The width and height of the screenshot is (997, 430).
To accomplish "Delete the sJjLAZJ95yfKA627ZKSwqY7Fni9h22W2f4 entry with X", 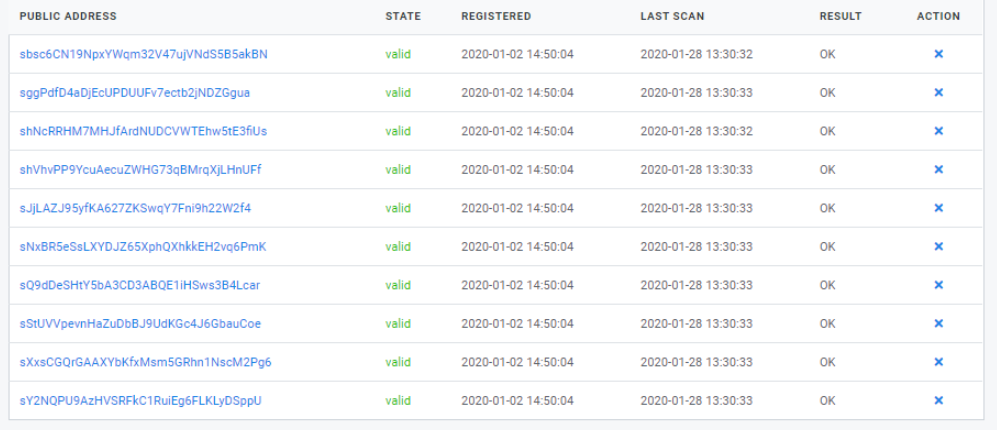I will [x=938, y=208].
